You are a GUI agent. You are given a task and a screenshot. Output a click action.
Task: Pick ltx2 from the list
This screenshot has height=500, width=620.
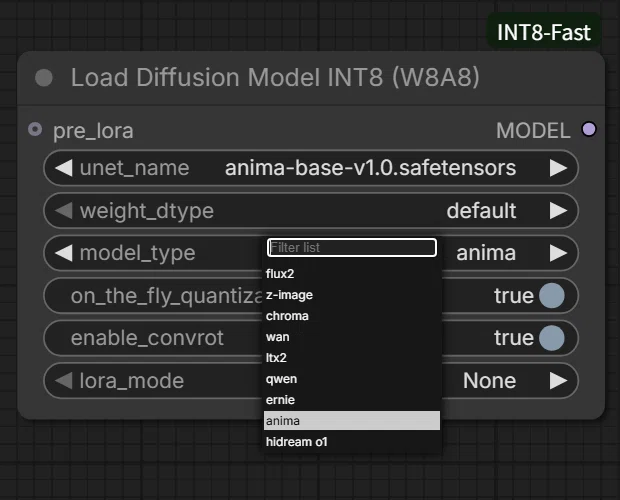352,358
